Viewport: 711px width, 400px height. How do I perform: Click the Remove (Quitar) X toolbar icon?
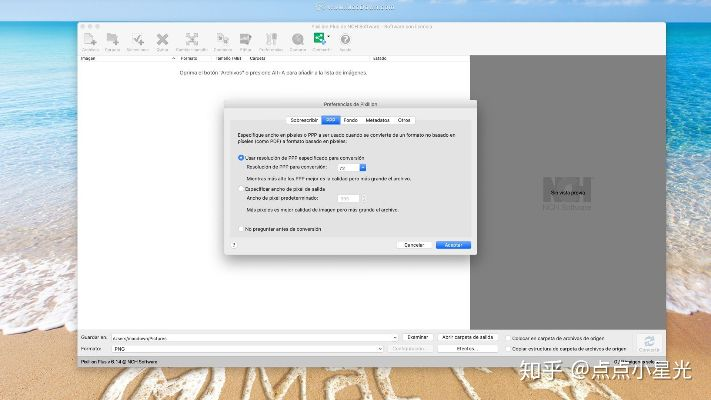(x=162, y=39)
